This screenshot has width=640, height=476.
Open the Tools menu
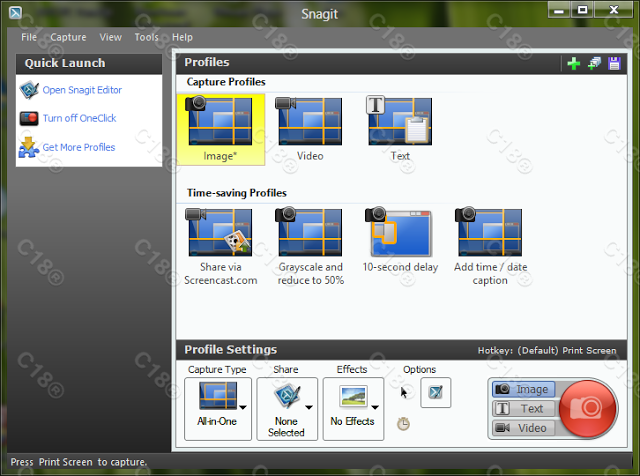(147, 37)
